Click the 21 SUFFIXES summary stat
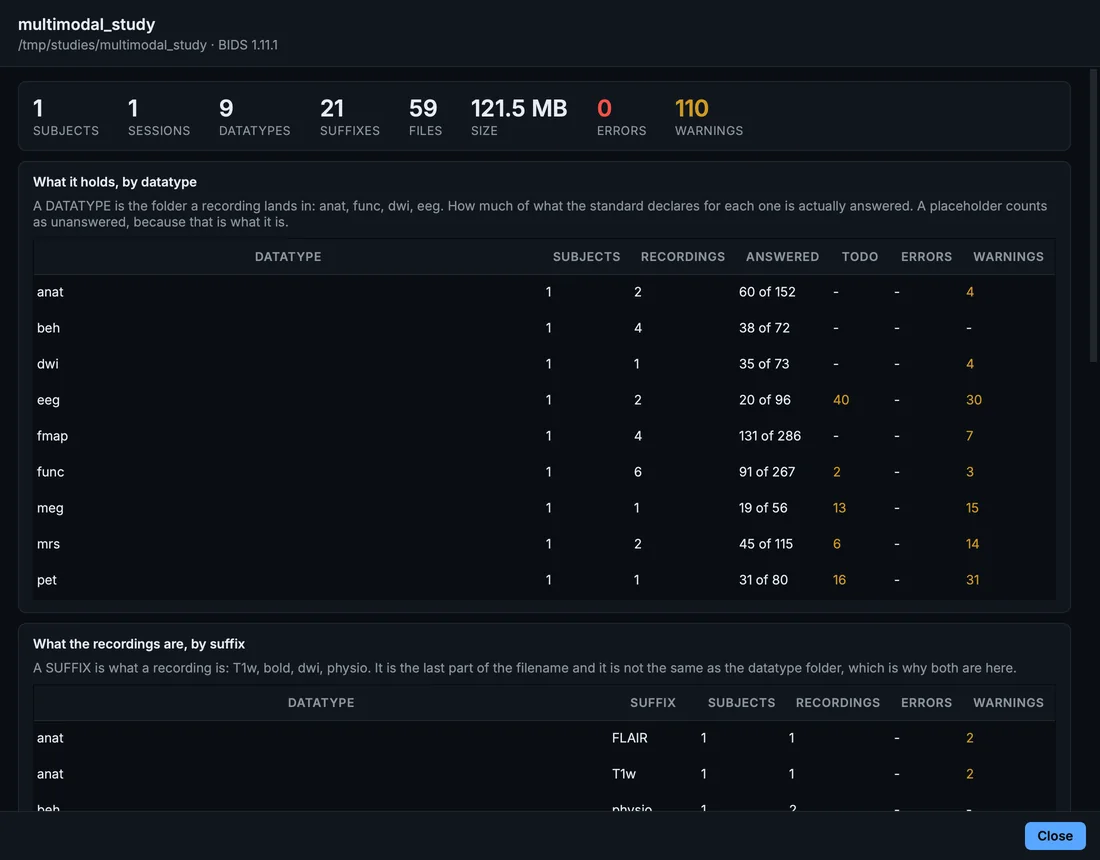 pos(349,116)
